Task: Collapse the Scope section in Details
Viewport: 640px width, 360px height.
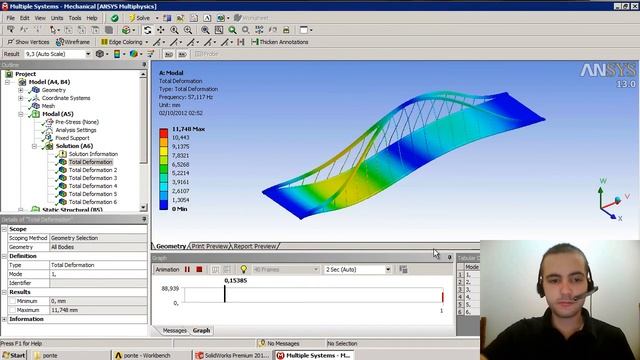Action: pos(4,229)
